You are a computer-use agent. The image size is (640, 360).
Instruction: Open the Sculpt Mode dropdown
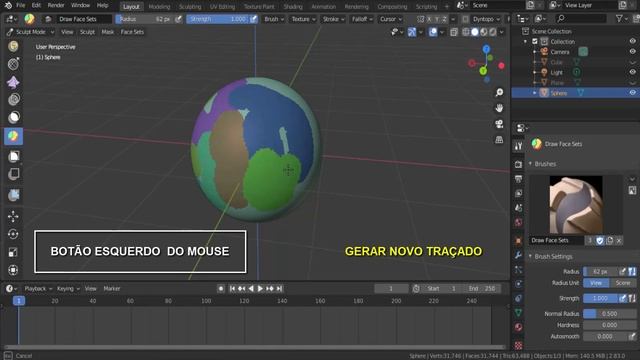coord(31,32)
